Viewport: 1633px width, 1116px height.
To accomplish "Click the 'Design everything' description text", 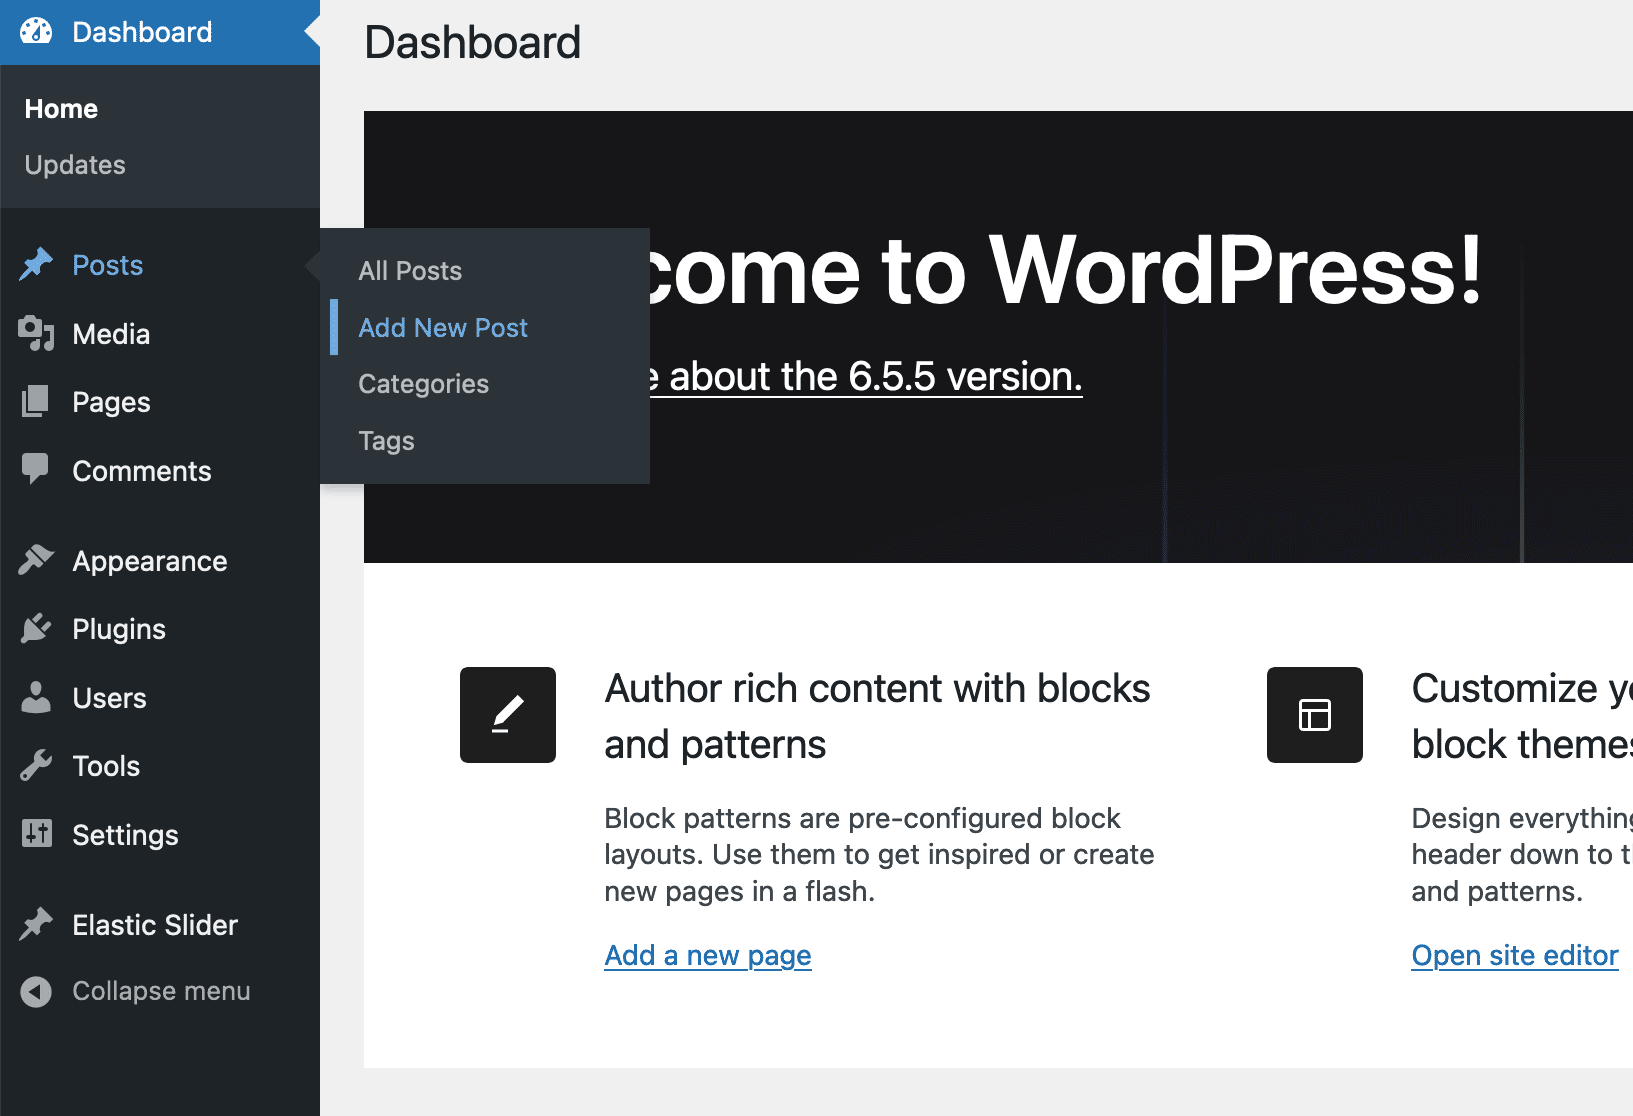I will point(1522,855).
